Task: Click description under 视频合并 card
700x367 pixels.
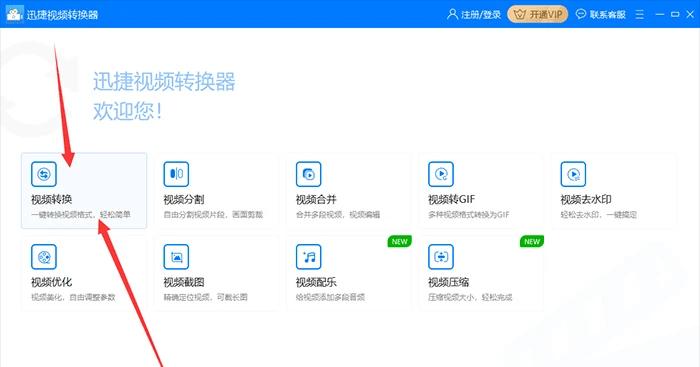Action: coord(338,215)
